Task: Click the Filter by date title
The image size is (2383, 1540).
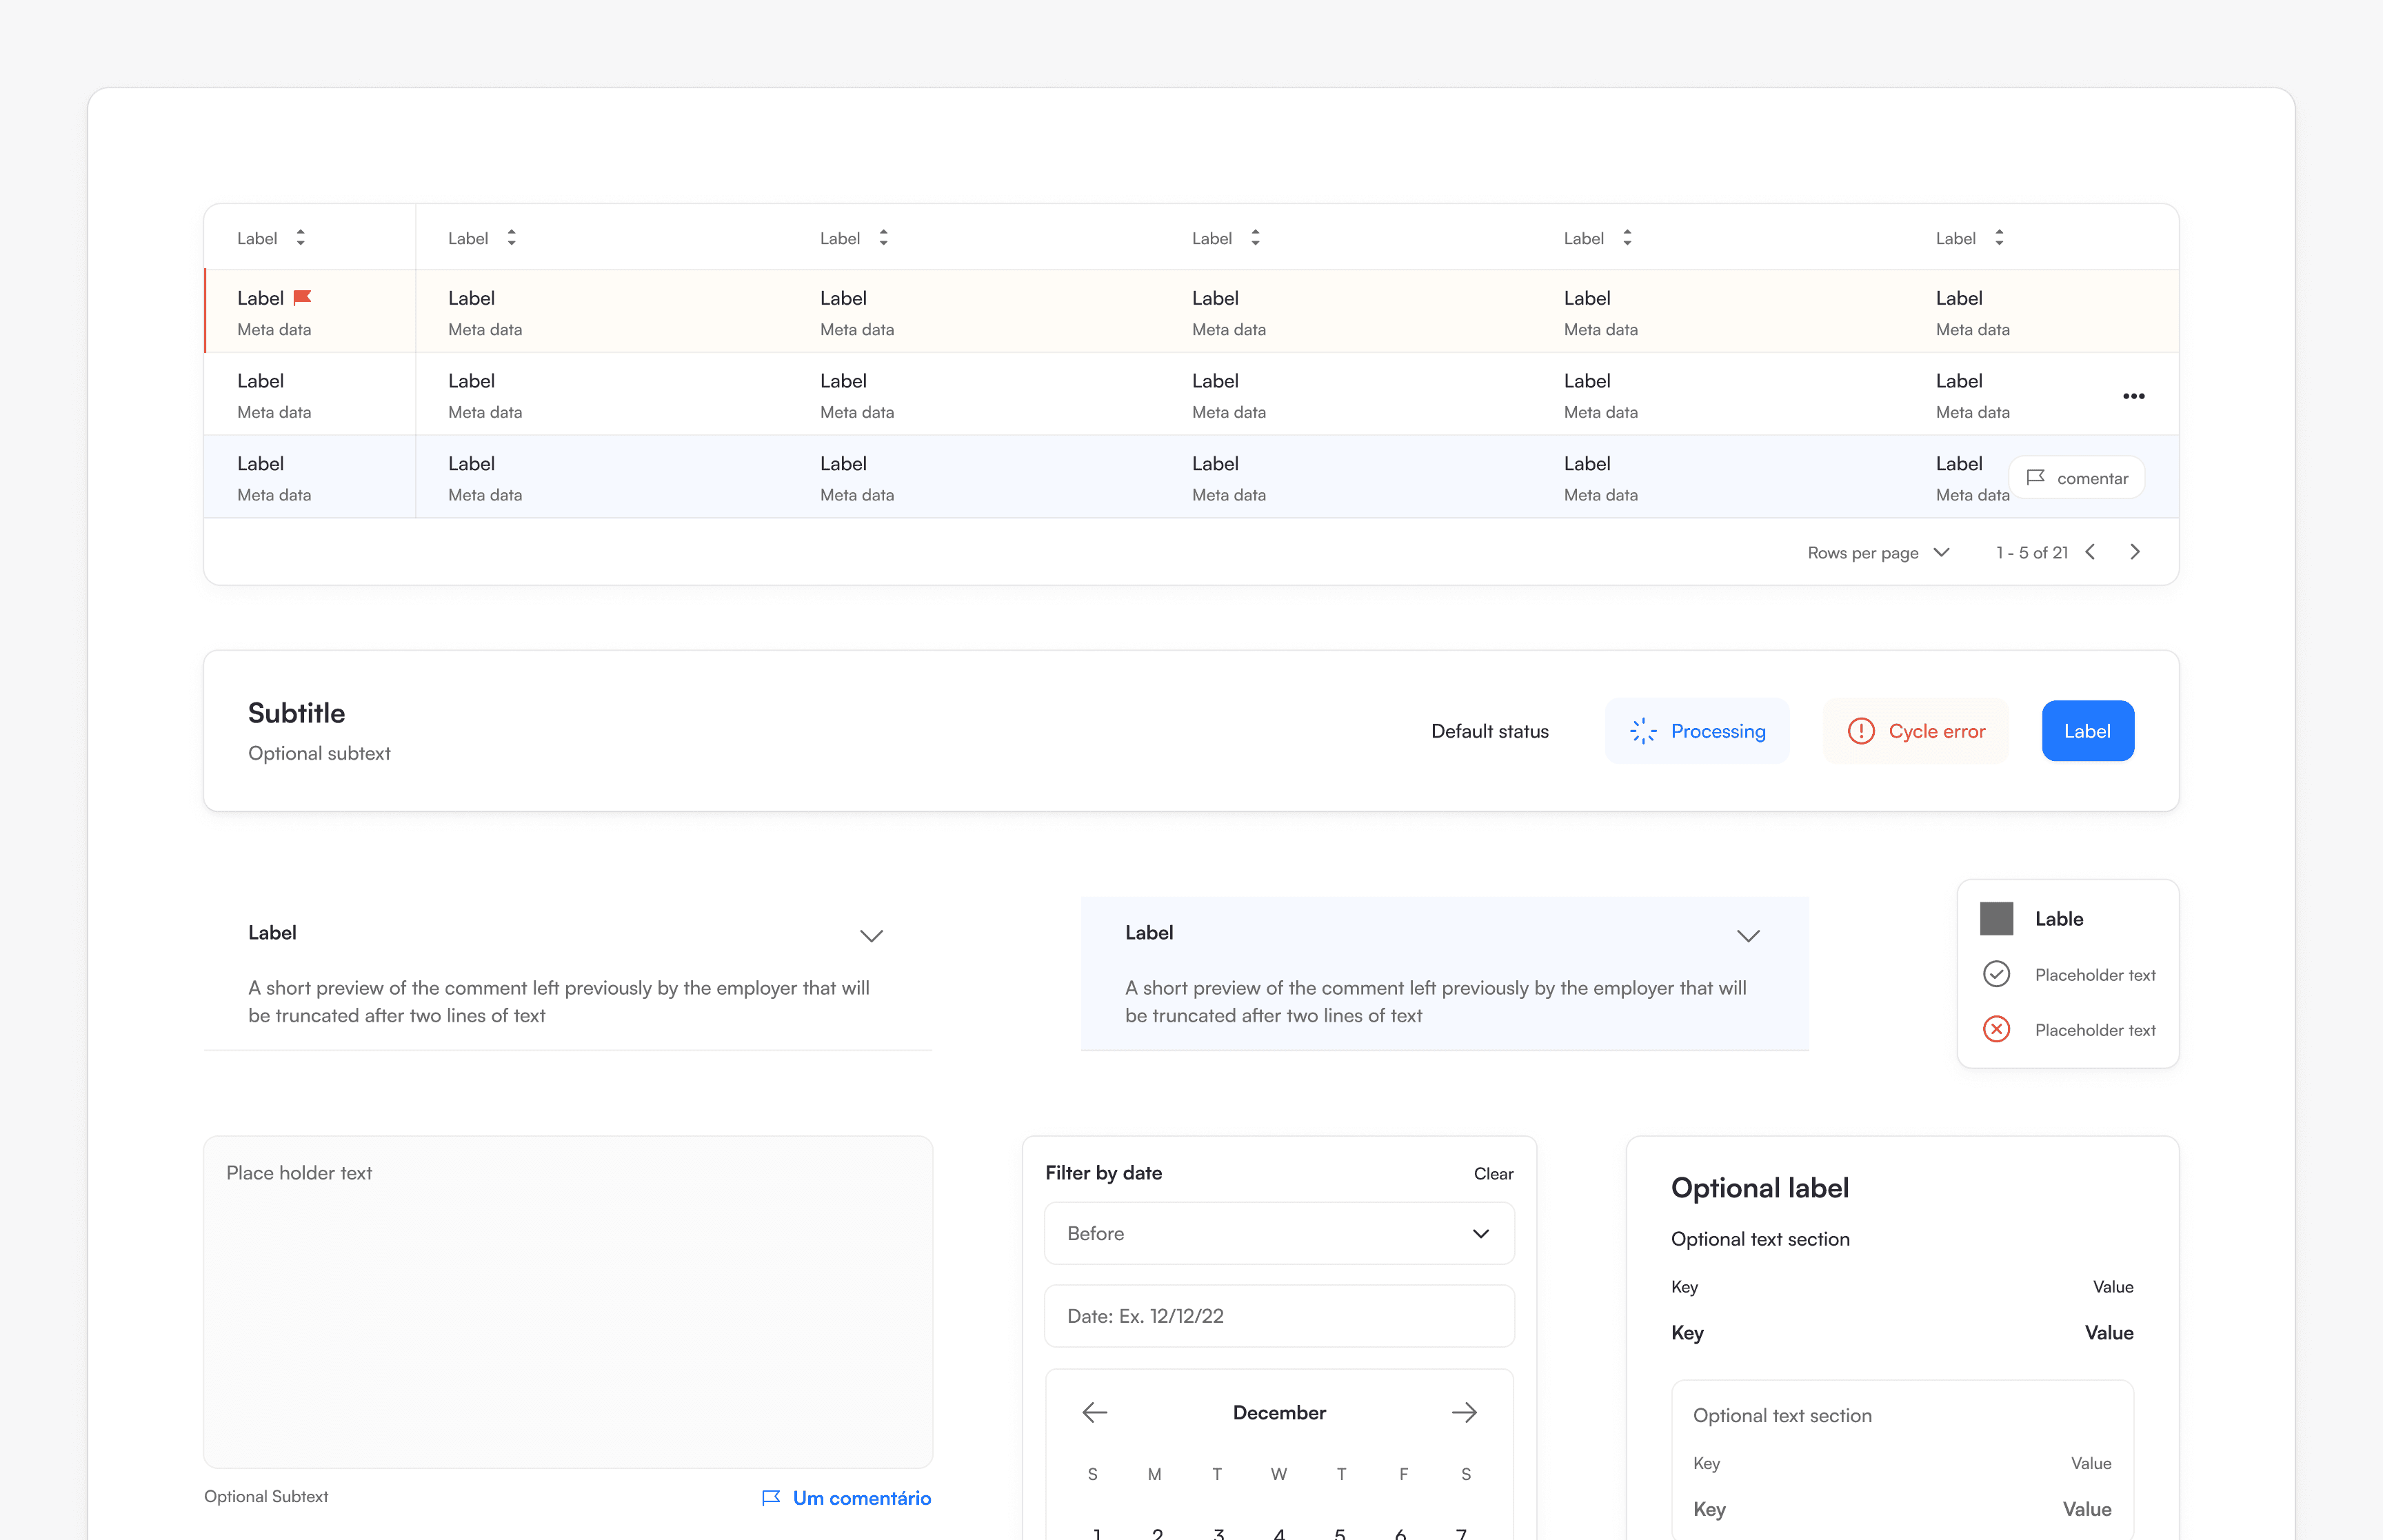Action: (x=1103, y=1172)
